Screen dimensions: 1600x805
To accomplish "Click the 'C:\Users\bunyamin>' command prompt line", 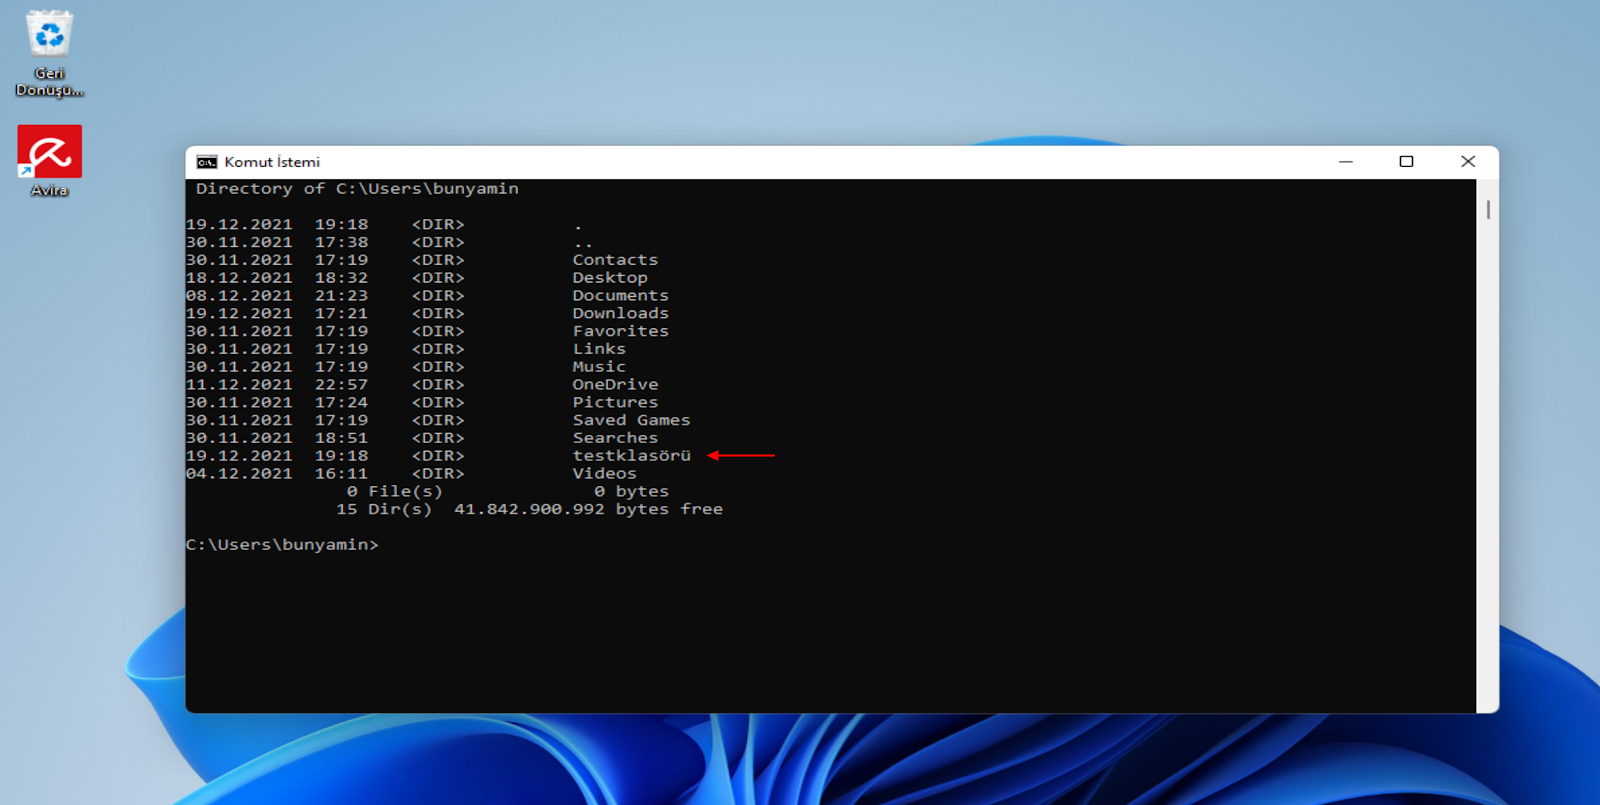I will pos(282,545).
